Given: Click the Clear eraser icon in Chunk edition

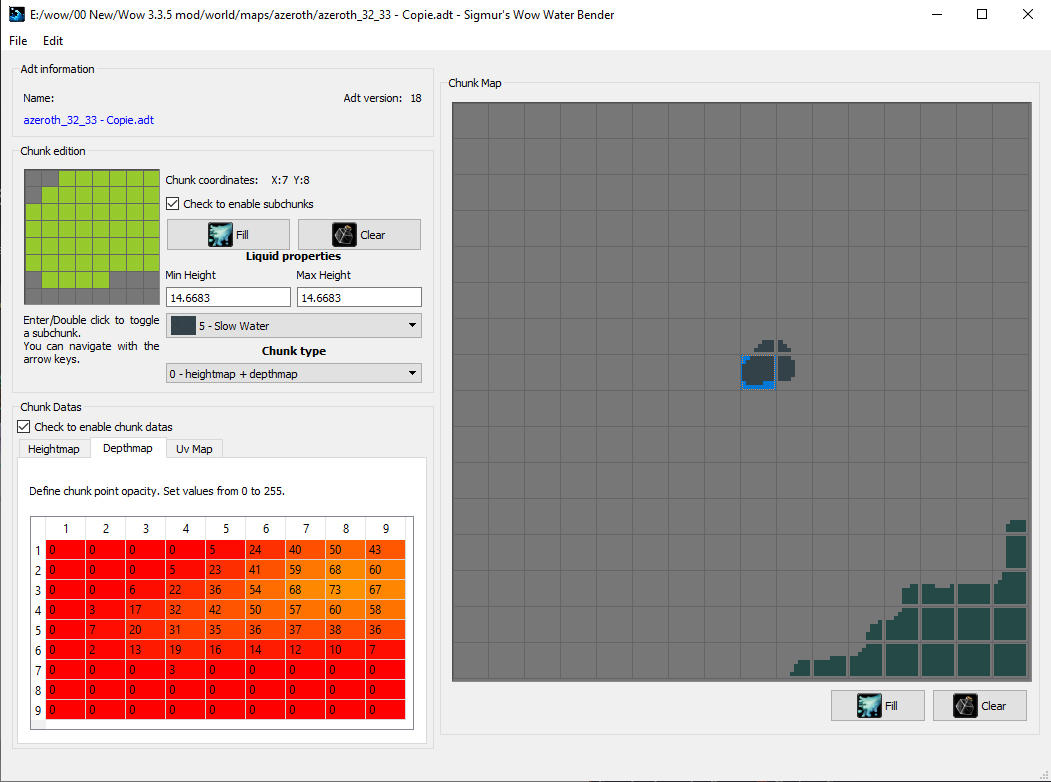Looking at the screenshot, I should pos(344,234).
